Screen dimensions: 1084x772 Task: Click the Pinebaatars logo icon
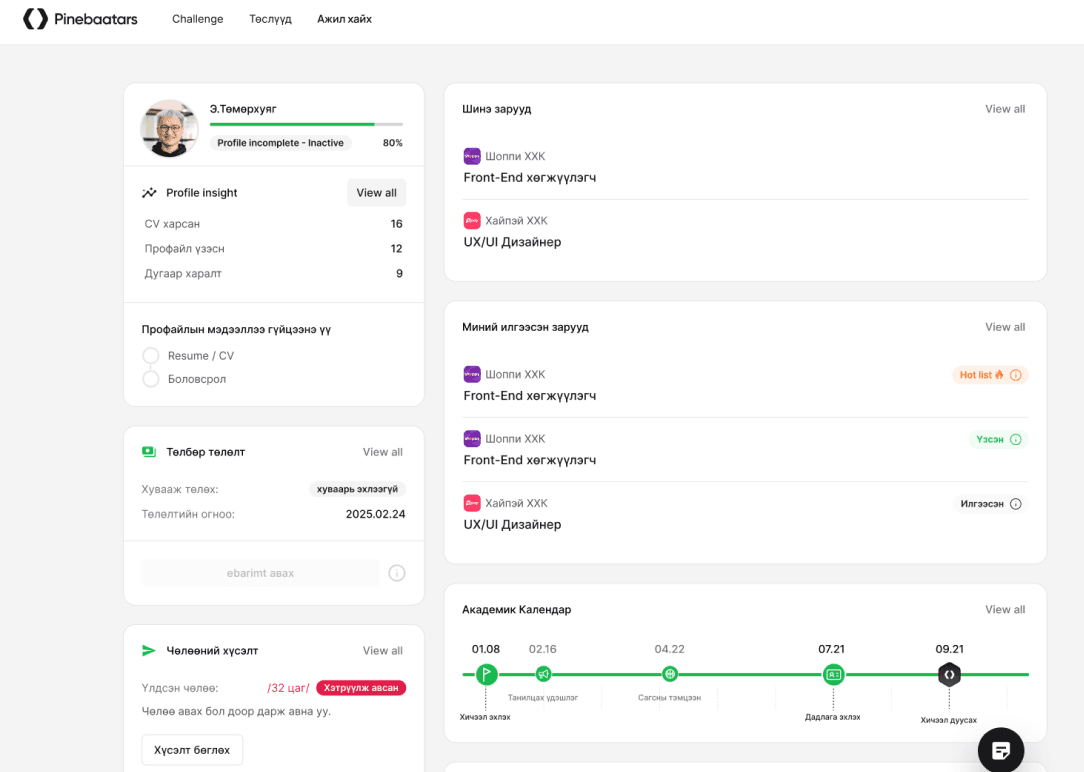(x=36, y=19)
